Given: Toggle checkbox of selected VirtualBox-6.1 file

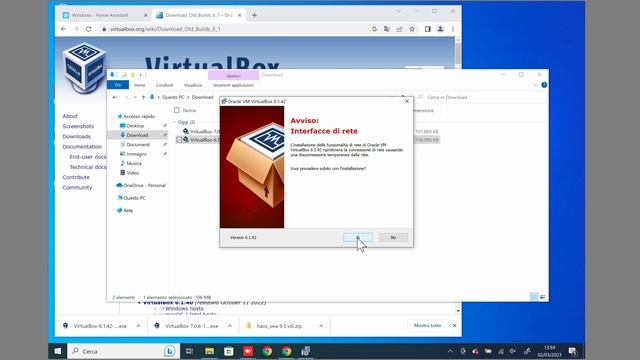Looking at the screenshot, I should click(x=179, y=140).
